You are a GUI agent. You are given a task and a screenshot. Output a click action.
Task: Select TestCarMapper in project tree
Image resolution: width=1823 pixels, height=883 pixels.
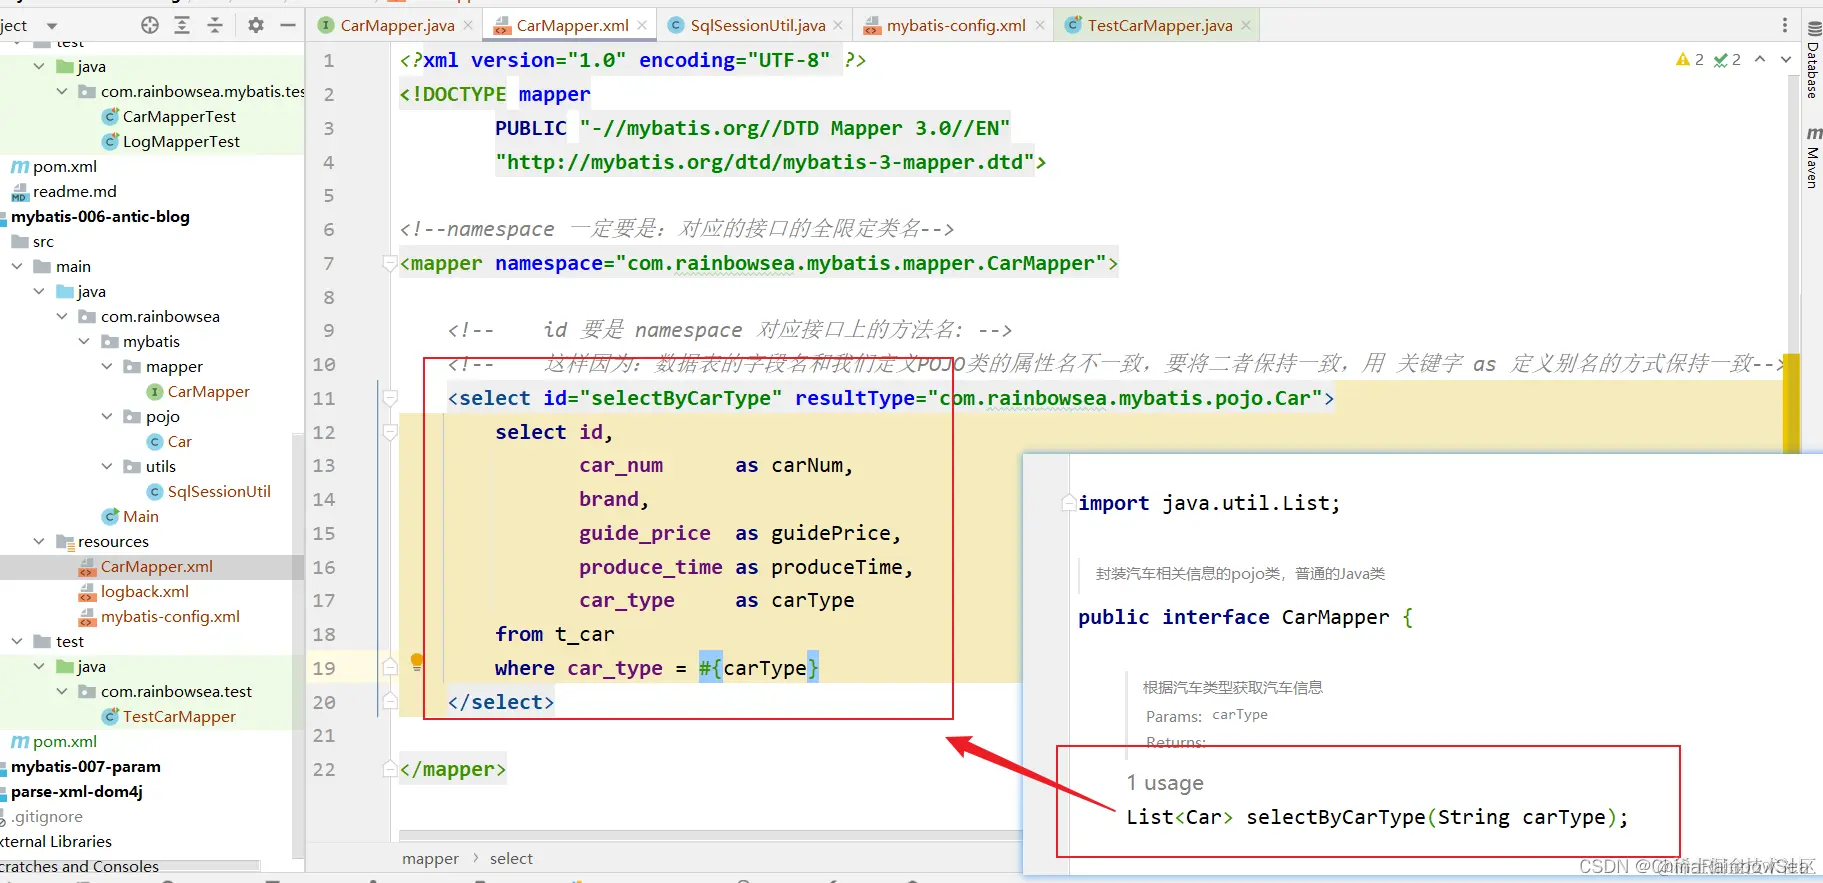pos(179,716)
